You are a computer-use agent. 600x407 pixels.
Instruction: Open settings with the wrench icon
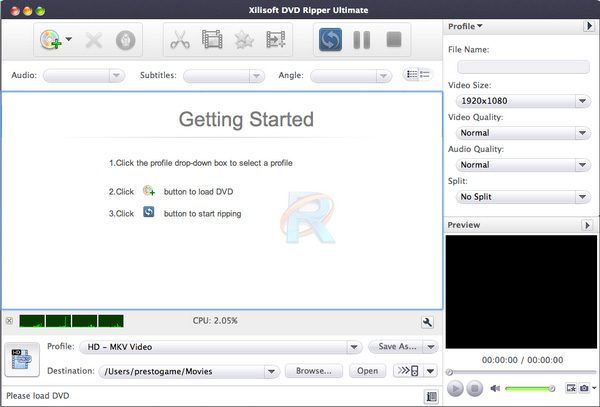pyautogui.click(x=427, y=322)
